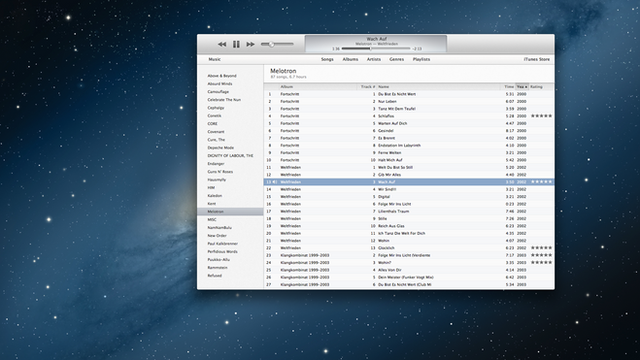
Task: Skip back with the rewind button
Action: [222, 44]
